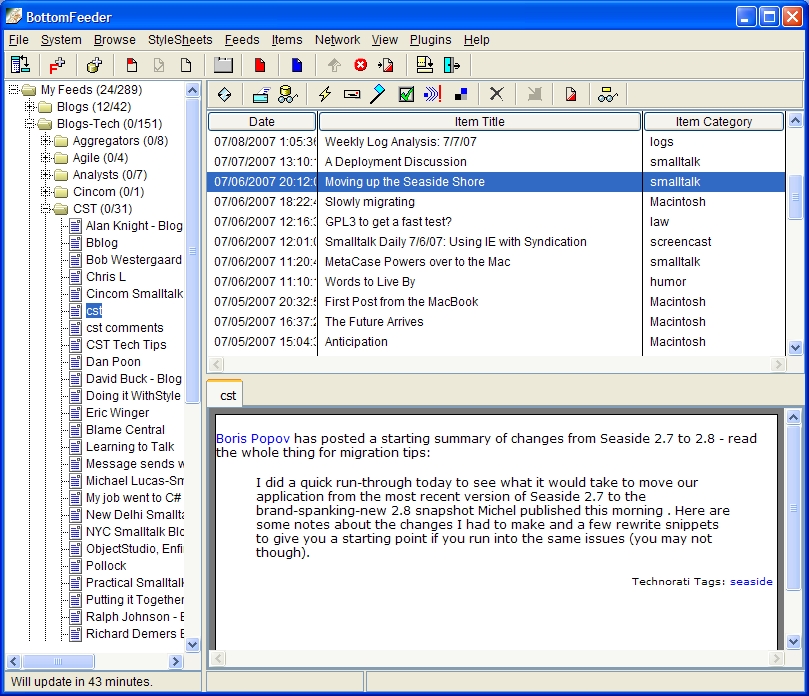Select the item 'Anticipation'

496,342
